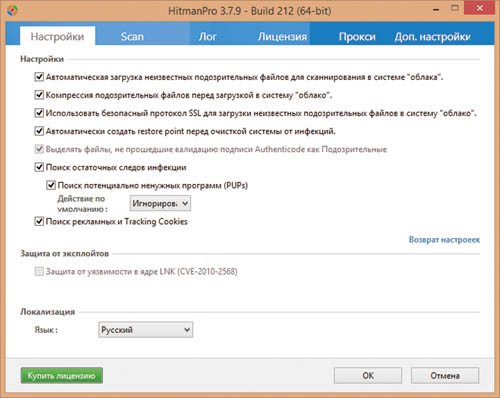This screenshot has width=500, height=398.
Task: Open the Доп. настройки tab
Action: pos(432,36)
